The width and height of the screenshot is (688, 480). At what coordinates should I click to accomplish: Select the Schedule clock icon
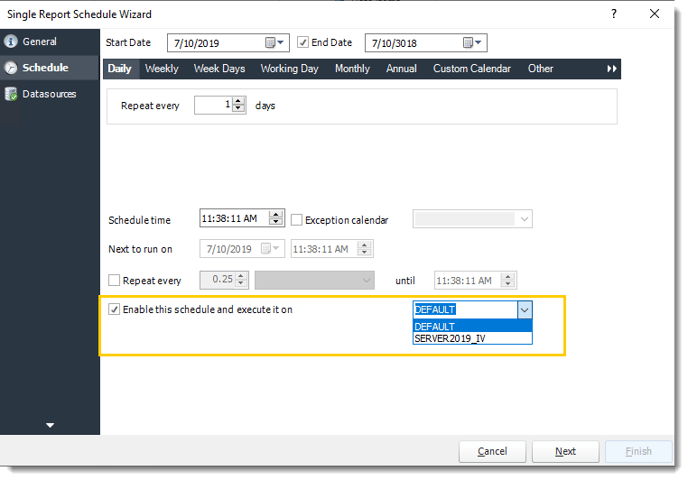pos(11,68)
